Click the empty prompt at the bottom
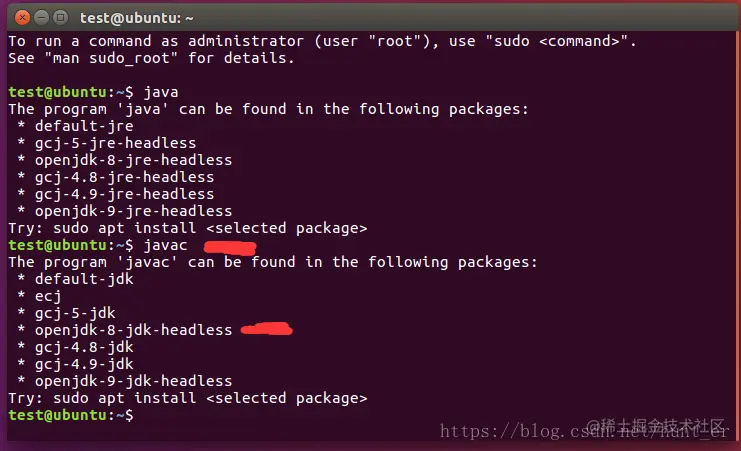The width and height of the screenshot is (741, 451). tap(71, 415)
